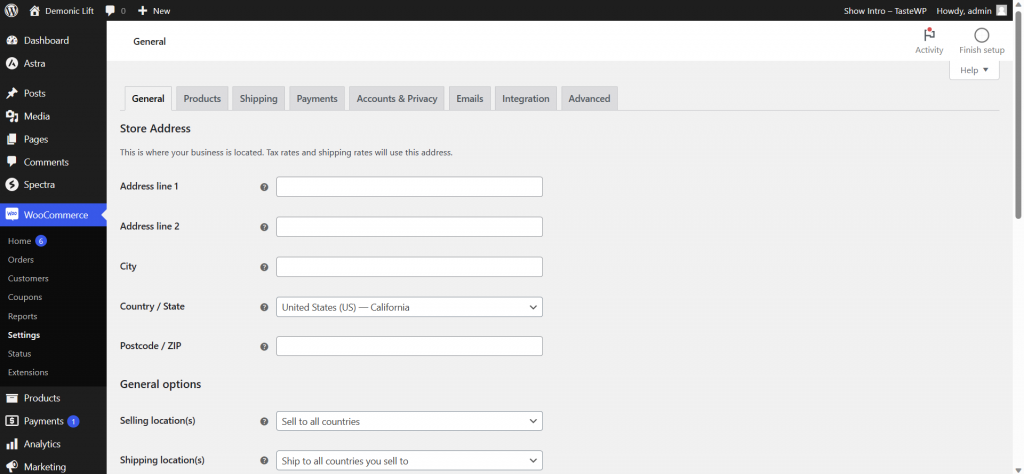Click the admin avatar in top bar

coord(1001,10)
